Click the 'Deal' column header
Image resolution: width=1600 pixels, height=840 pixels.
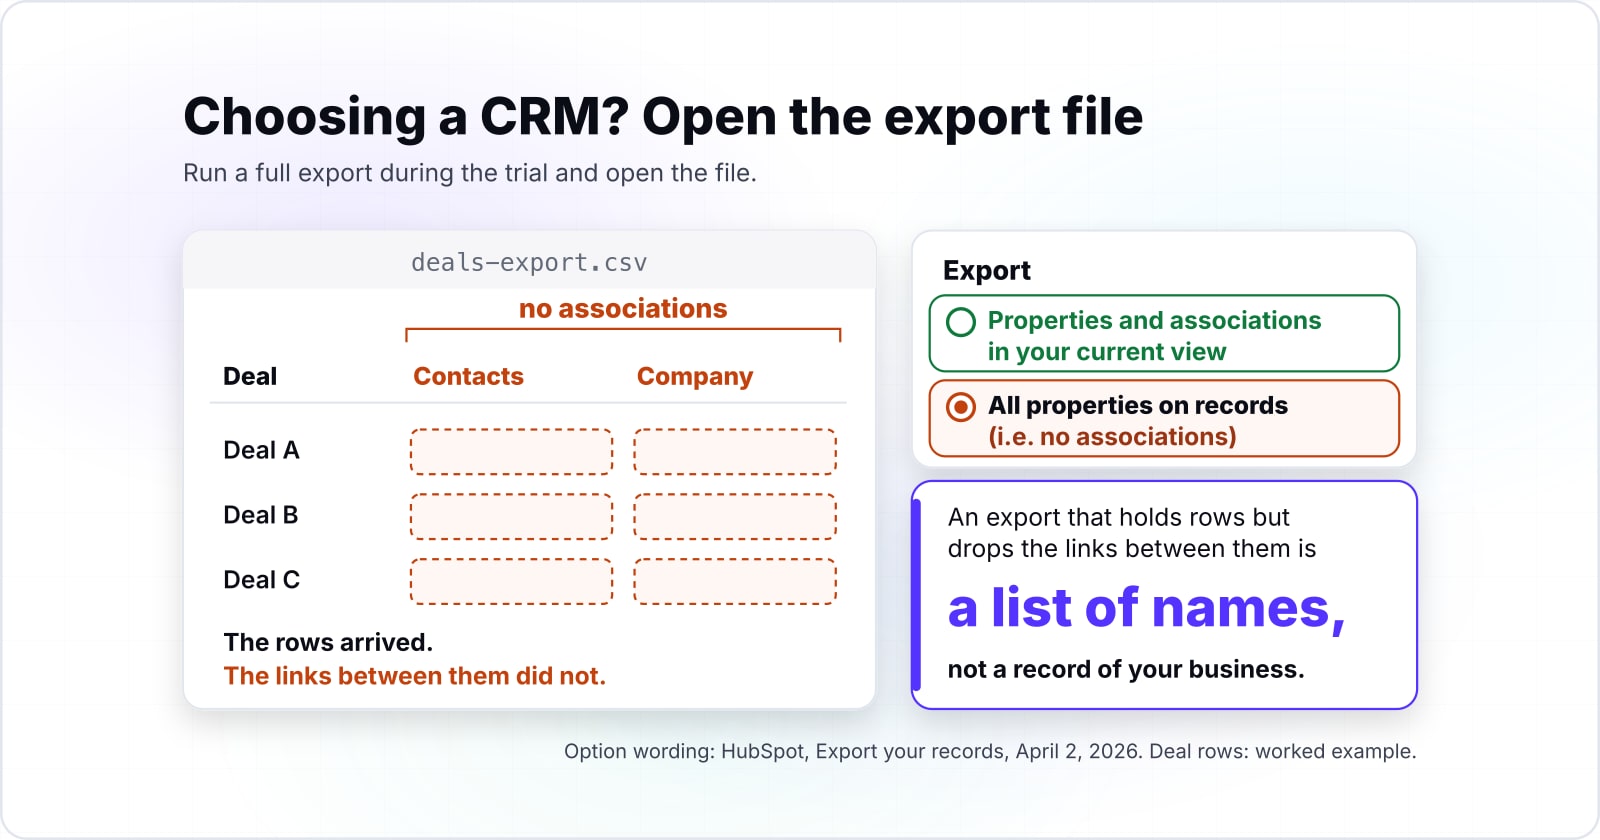[x=250, y=376]
